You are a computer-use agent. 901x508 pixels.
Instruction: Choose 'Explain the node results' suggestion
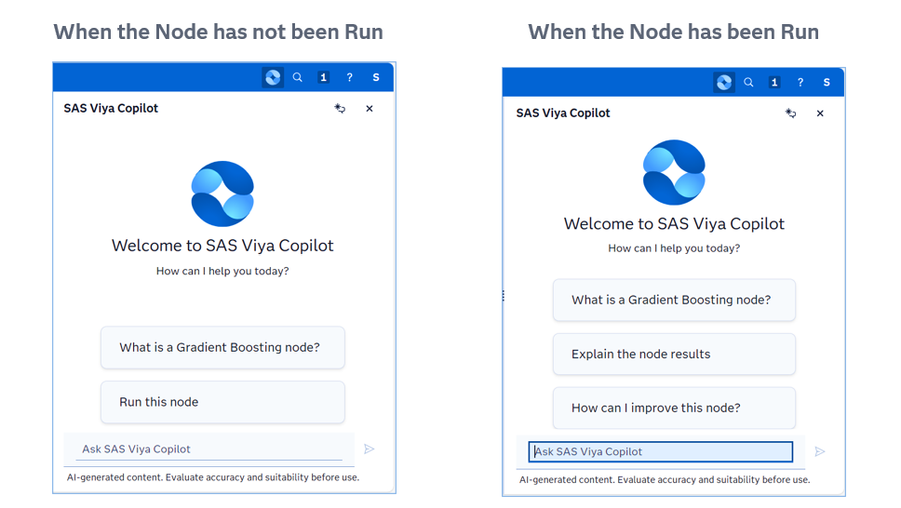click(674, 354)
